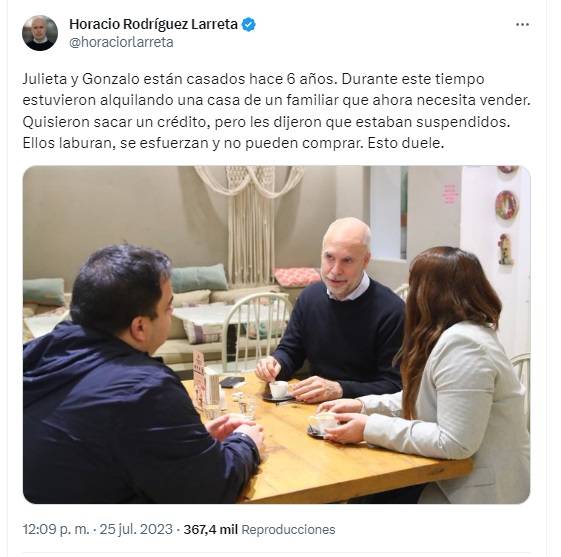
Task: Click the white espresso cup being stirred
Action: pos(278,390)
